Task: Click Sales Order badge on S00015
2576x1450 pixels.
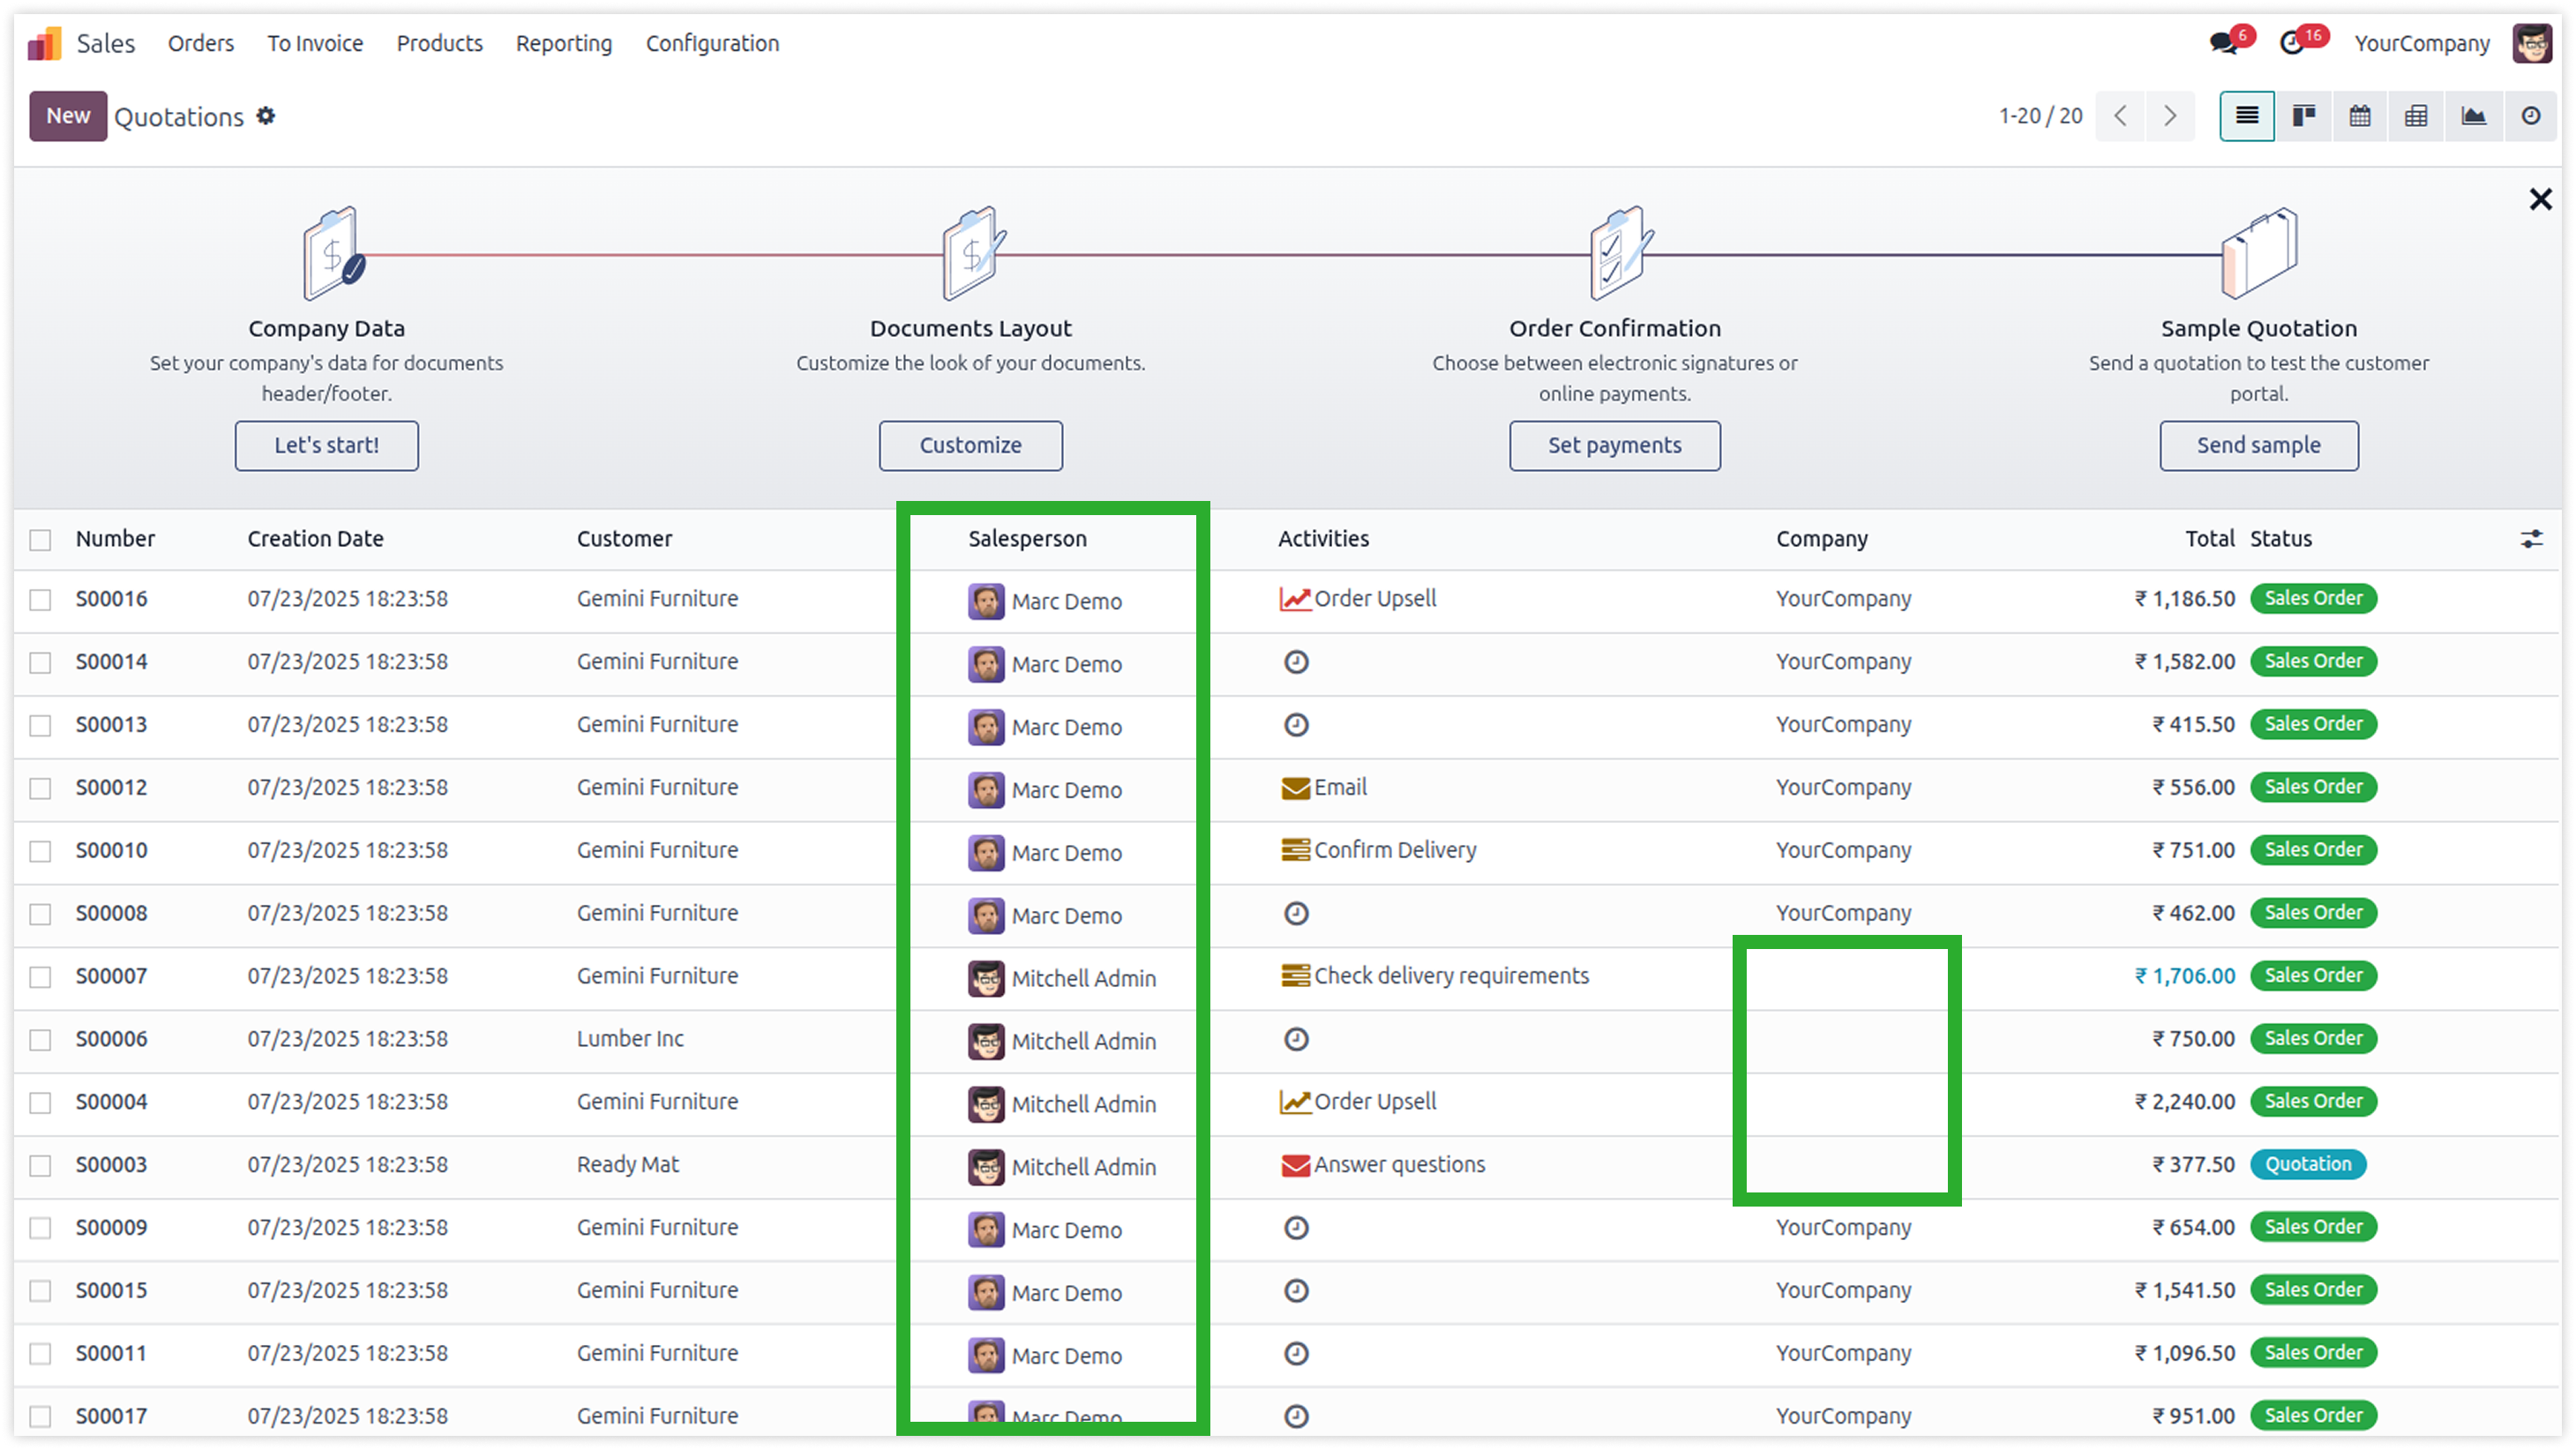Action: tap(2313, 1290)
